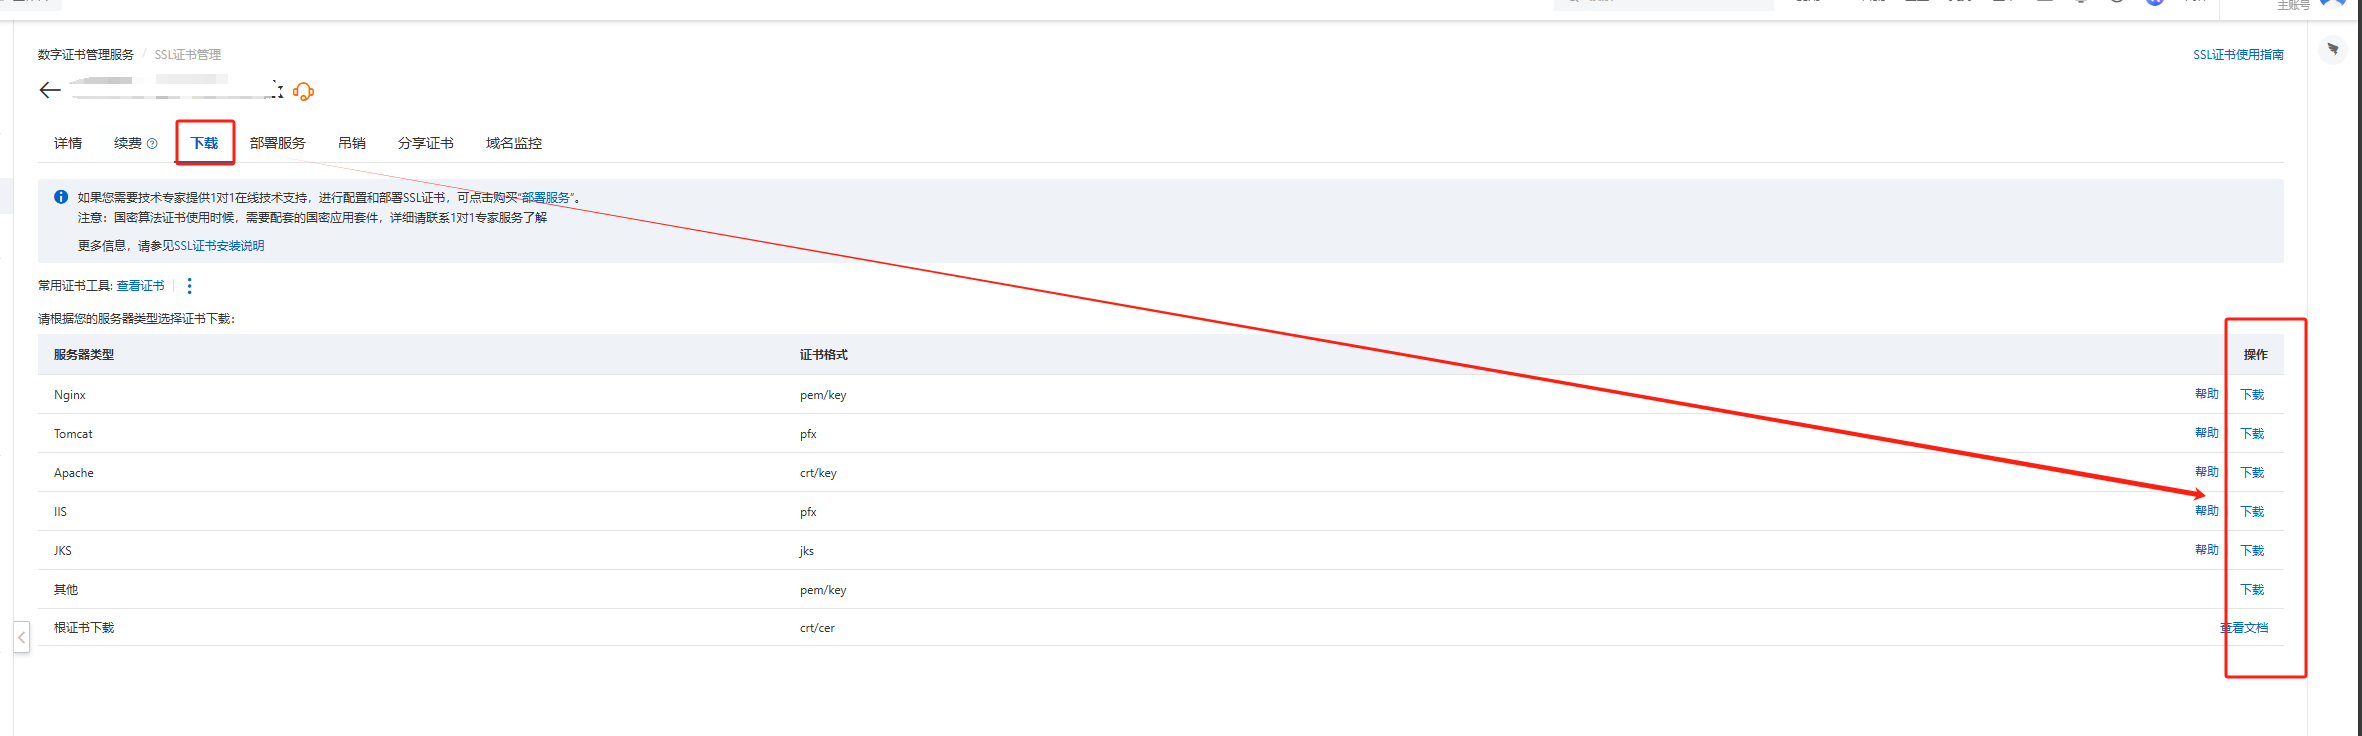This screenshot has width=2362, height=736.
Task: Expand the collapsed left sidebar arrow
Action: [x=21, y=637]
